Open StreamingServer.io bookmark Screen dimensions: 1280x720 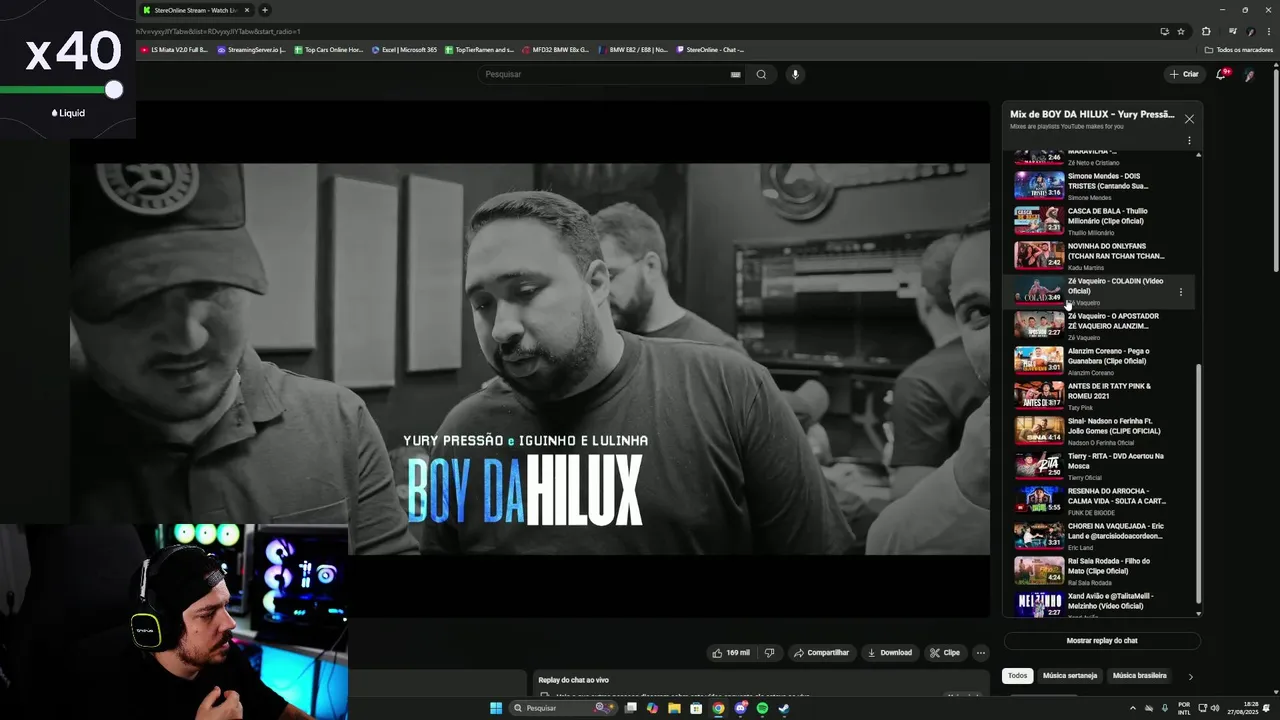(251, 49)
